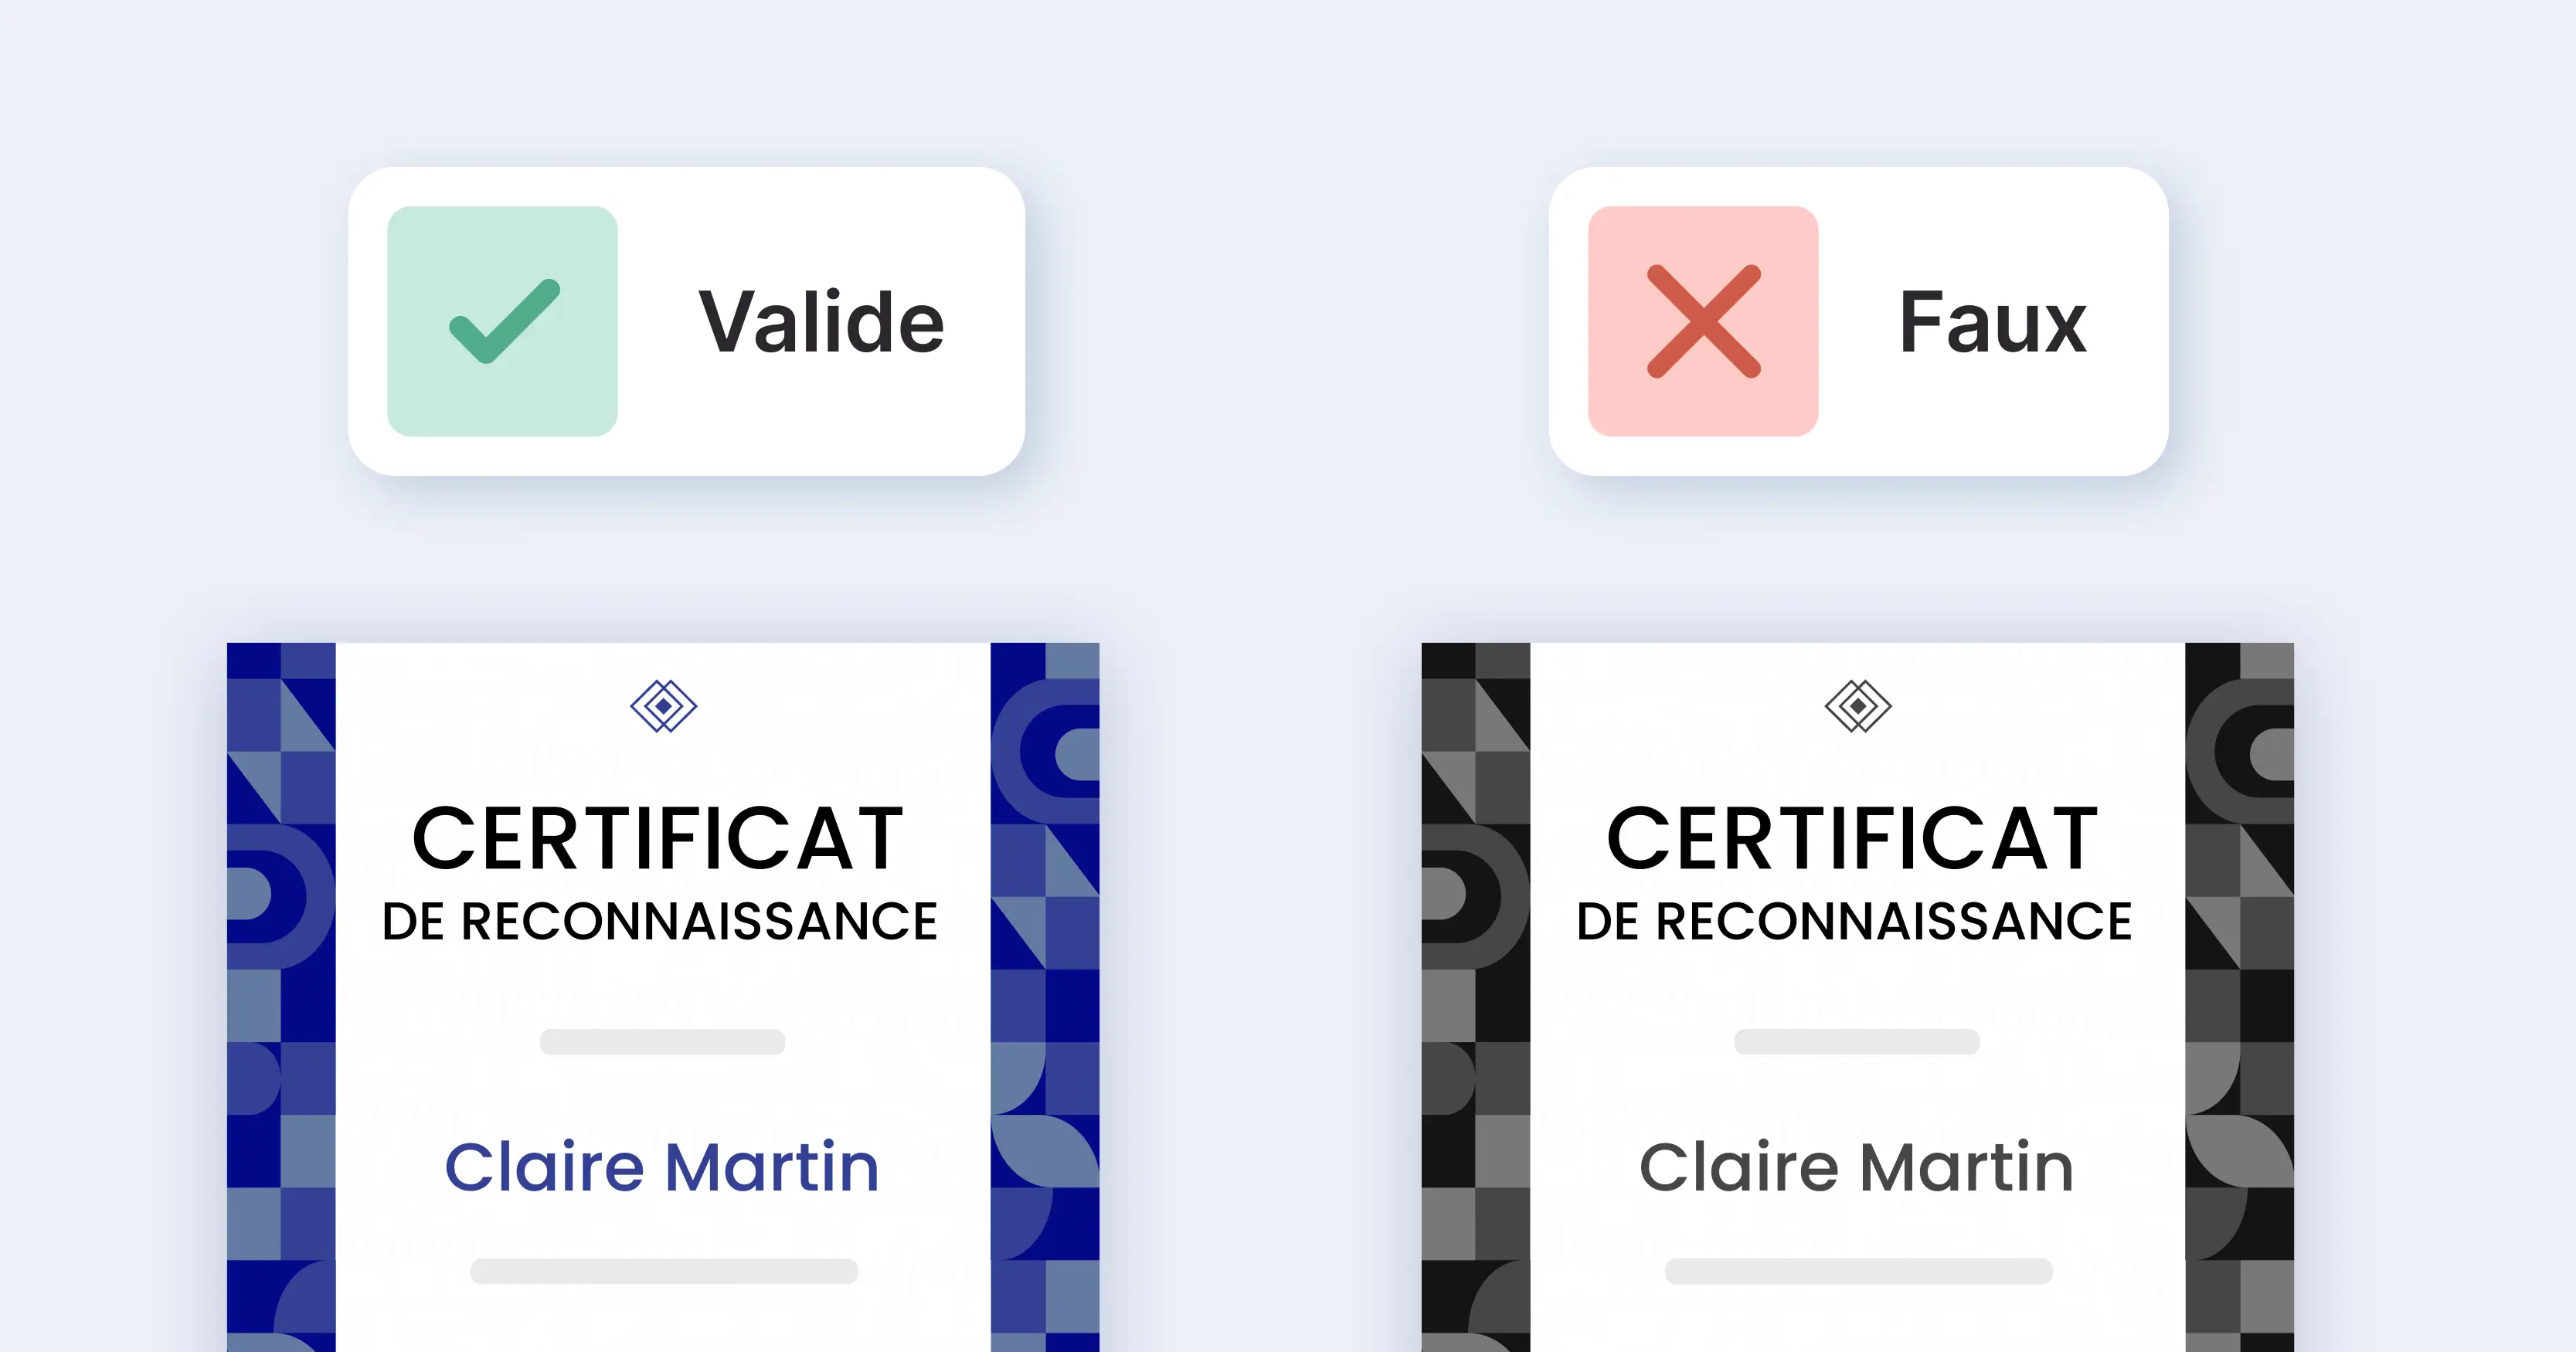2576x1352 pixels.
Task: Click the short placeholder bar above the gray name
Action: (1856, 1041)
